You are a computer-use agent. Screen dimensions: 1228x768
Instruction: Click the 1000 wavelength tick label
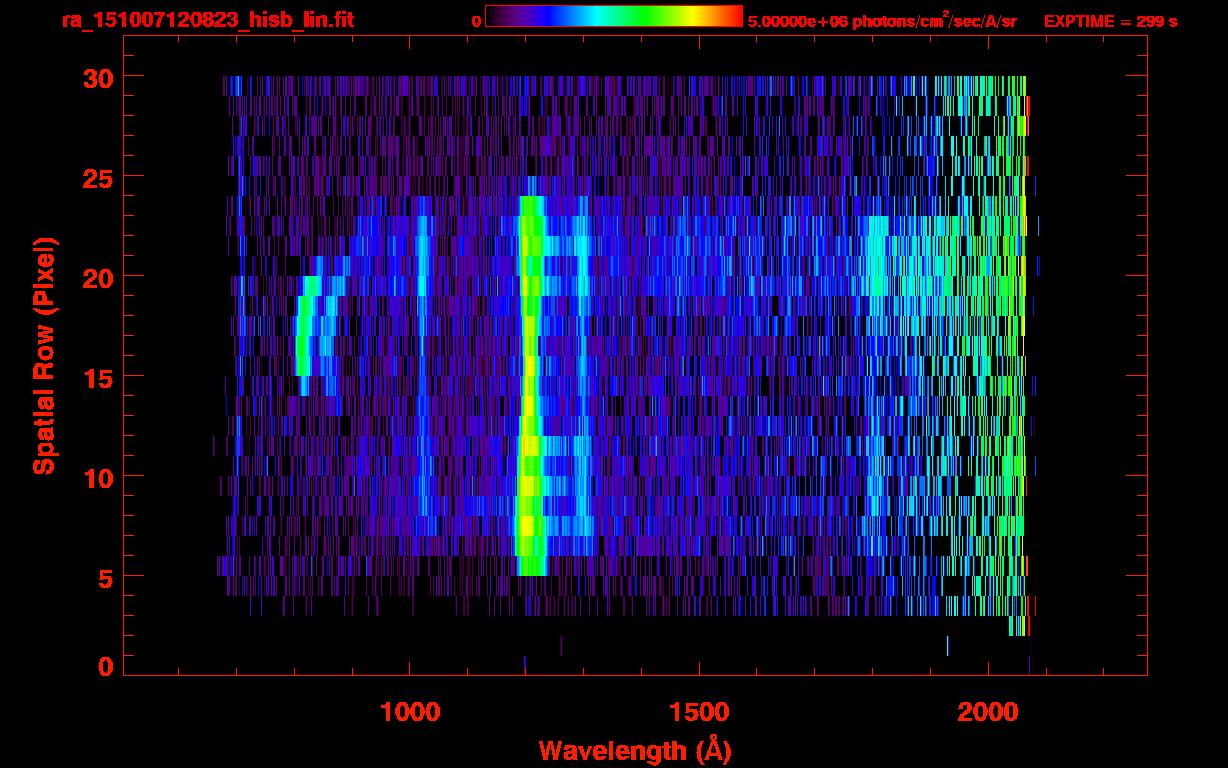tap(410, 712)
